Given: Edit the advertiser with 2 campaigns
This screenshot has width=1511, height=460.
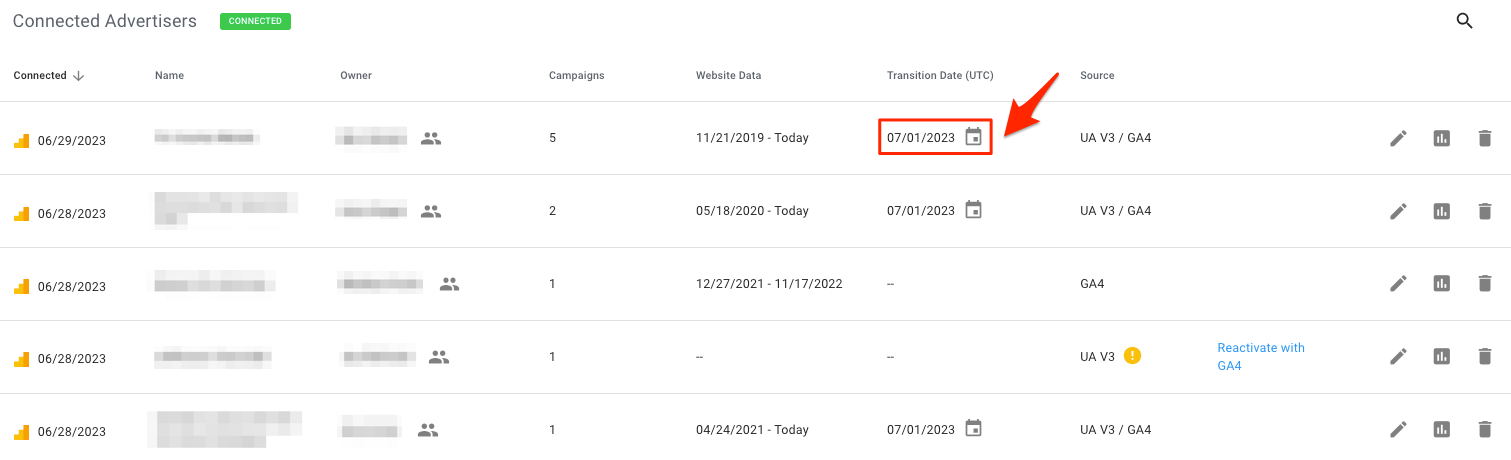Looking at the screenshot, I should coord(1398,212).
